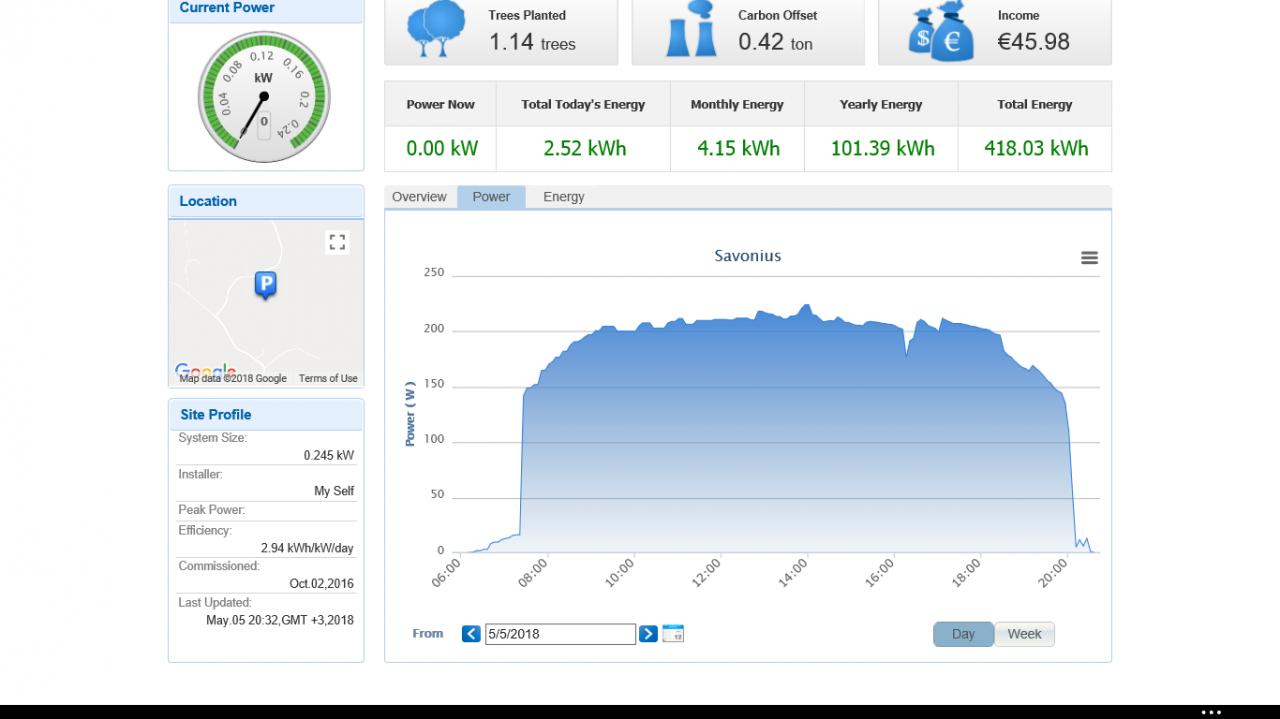Click the 101.39 kWh yearly energy value
Image resolution: width=1280 pixels, height=719 pixels.
coord(883,148)
